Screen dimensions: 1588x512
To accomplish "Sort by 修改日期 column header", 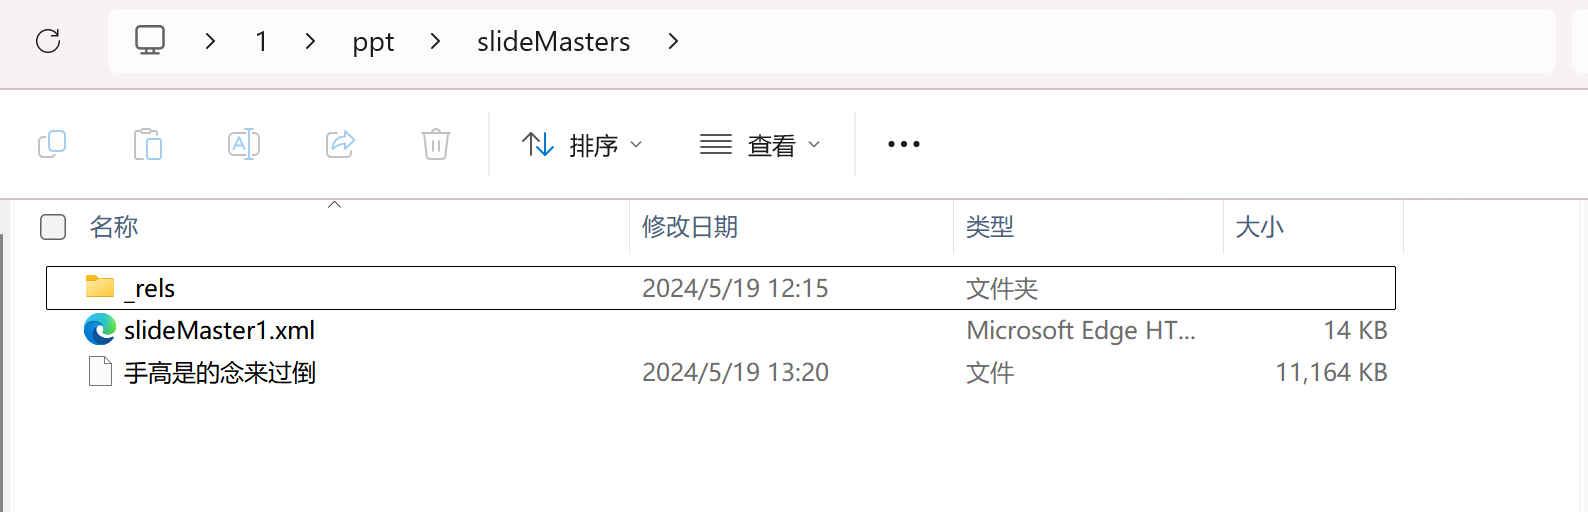I will coord(690,227).
